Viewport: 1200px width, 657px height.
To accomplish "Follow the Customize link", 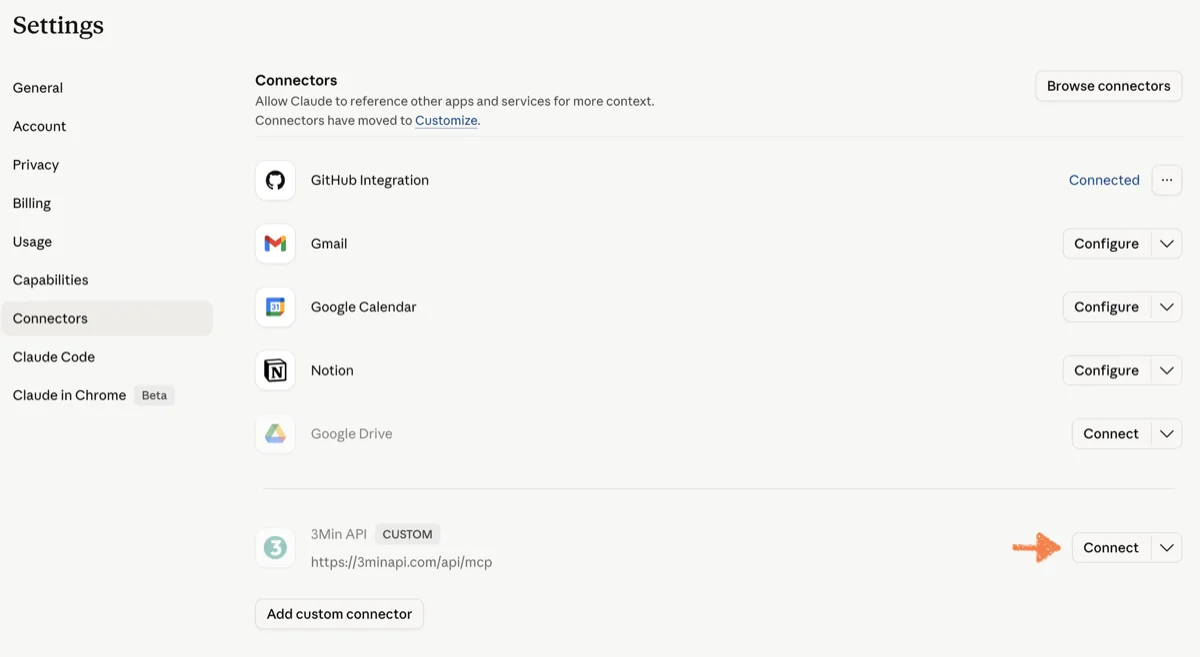I will [446, 120].
